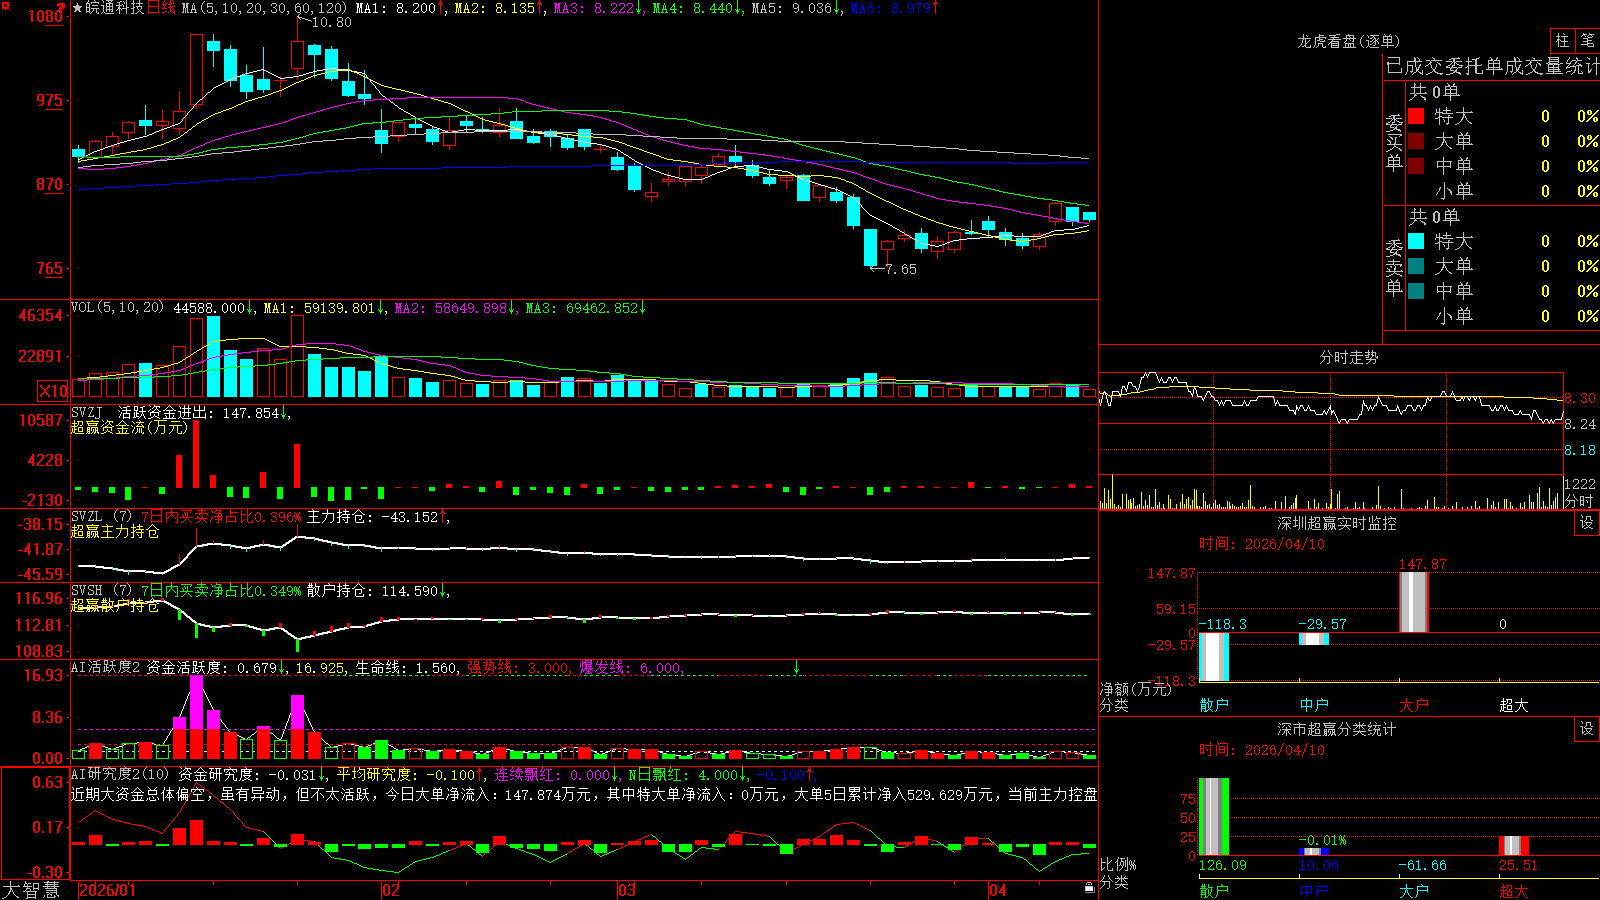Click the 147.87 大户 bar in 深圳超赢 chart
Viewport: 1600px width, 900px height.
click(x=1414, y=602)
